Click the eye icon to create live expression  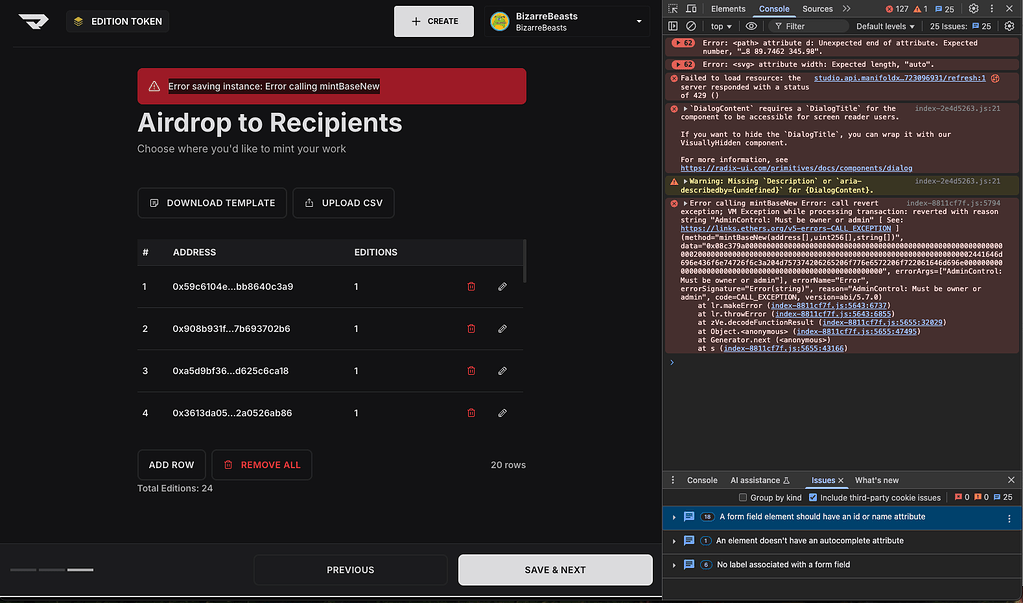751,25
